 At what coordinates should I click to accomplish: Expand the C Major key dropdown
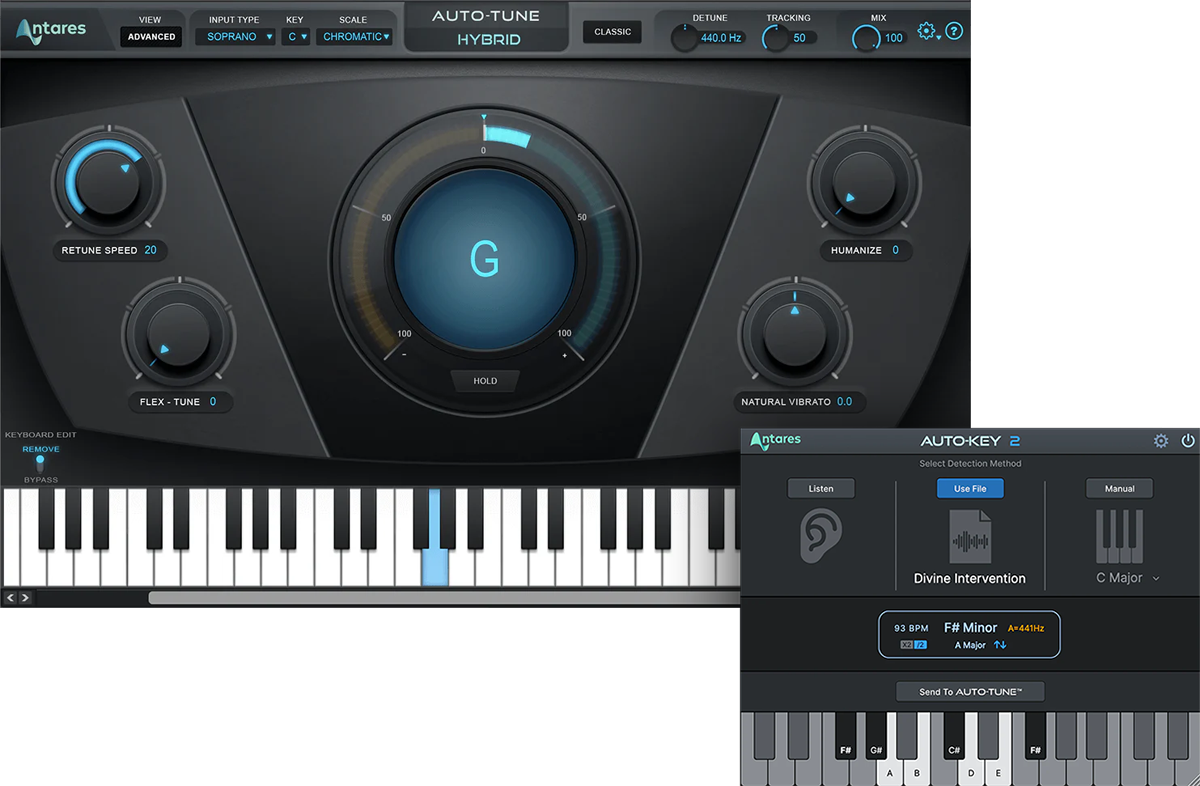click(1127, 578)
